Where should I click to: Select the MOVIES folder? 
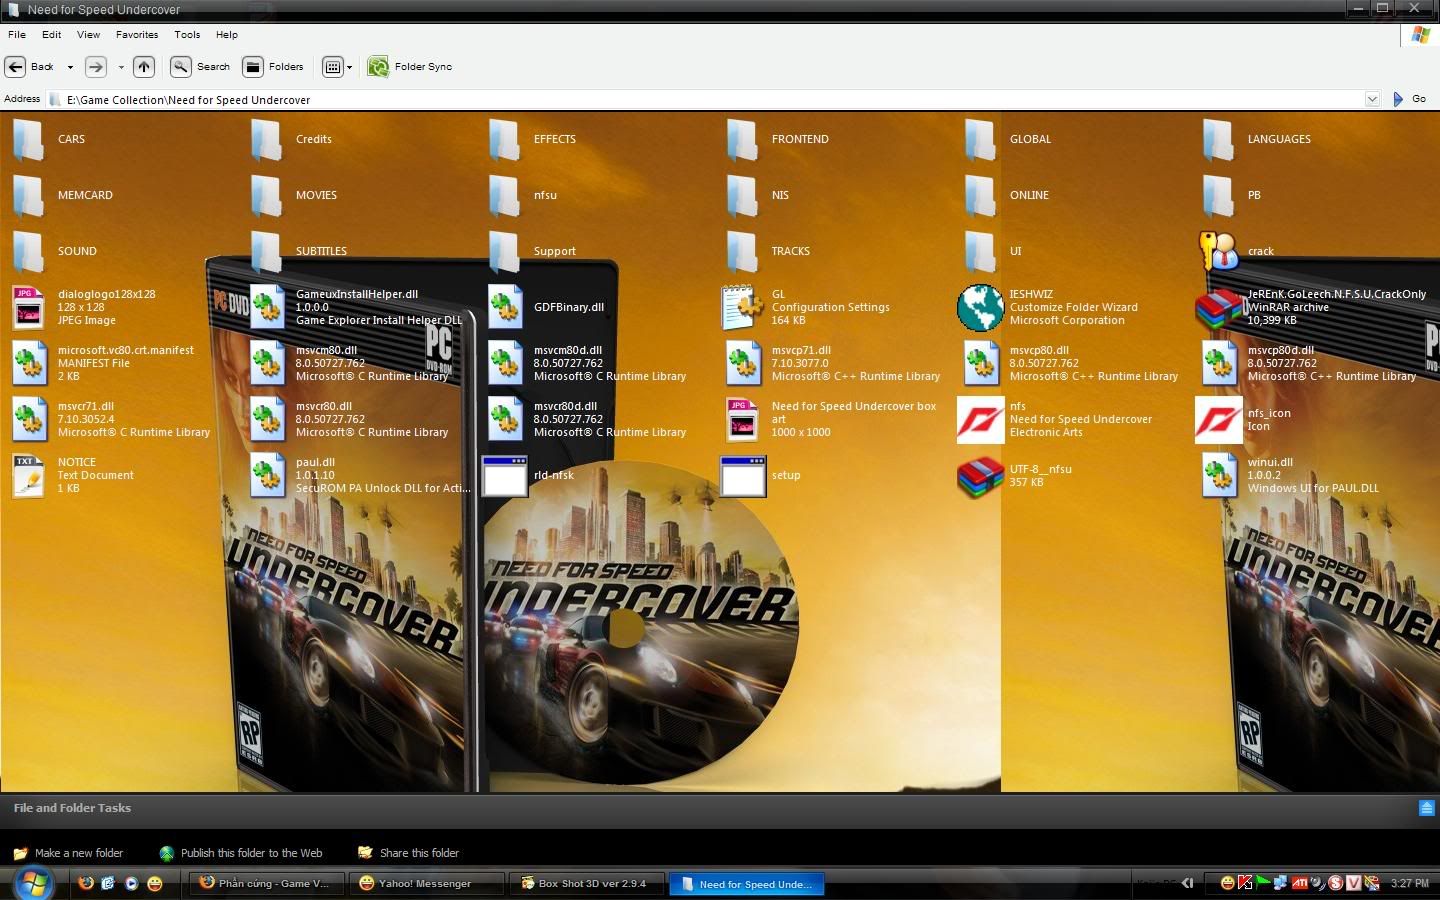pyautogui.click(x=294, y=195)
